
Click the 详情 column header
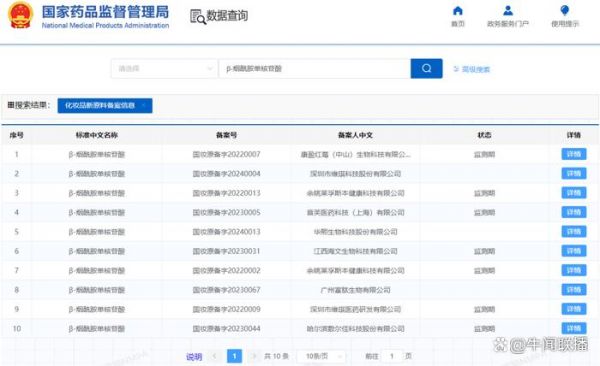point(574,135)
